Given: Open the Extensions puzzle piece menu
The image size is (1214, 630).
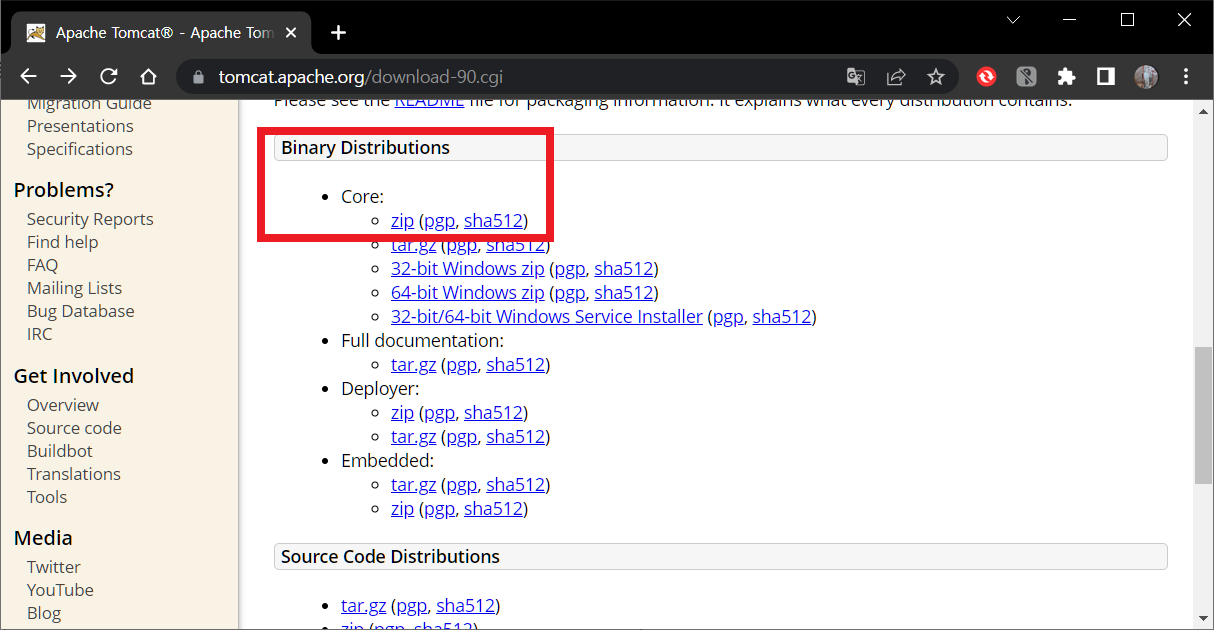Looking at the screenshot, I should [x=1066, y=76].
